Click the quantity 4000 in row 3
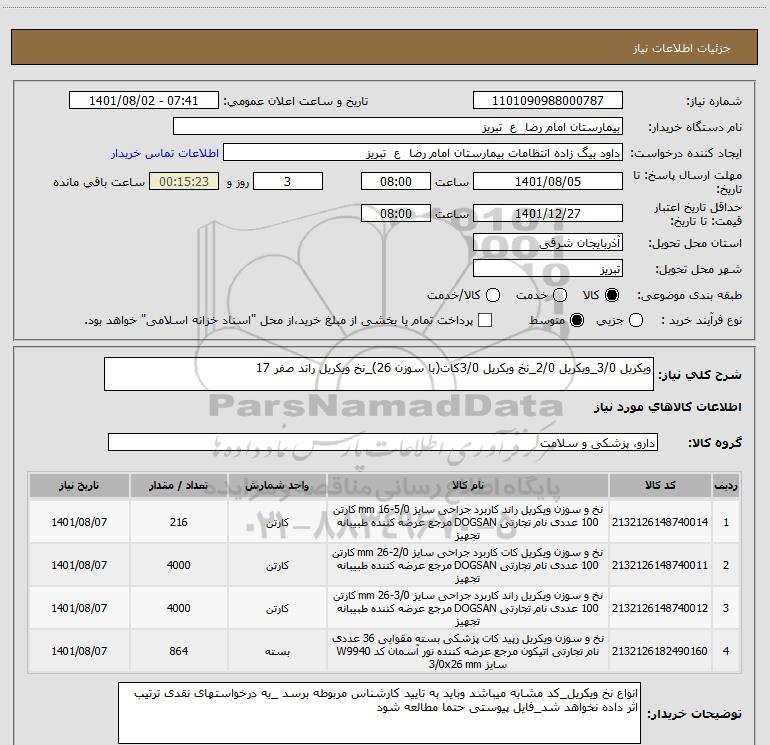 tap(179, 608)
